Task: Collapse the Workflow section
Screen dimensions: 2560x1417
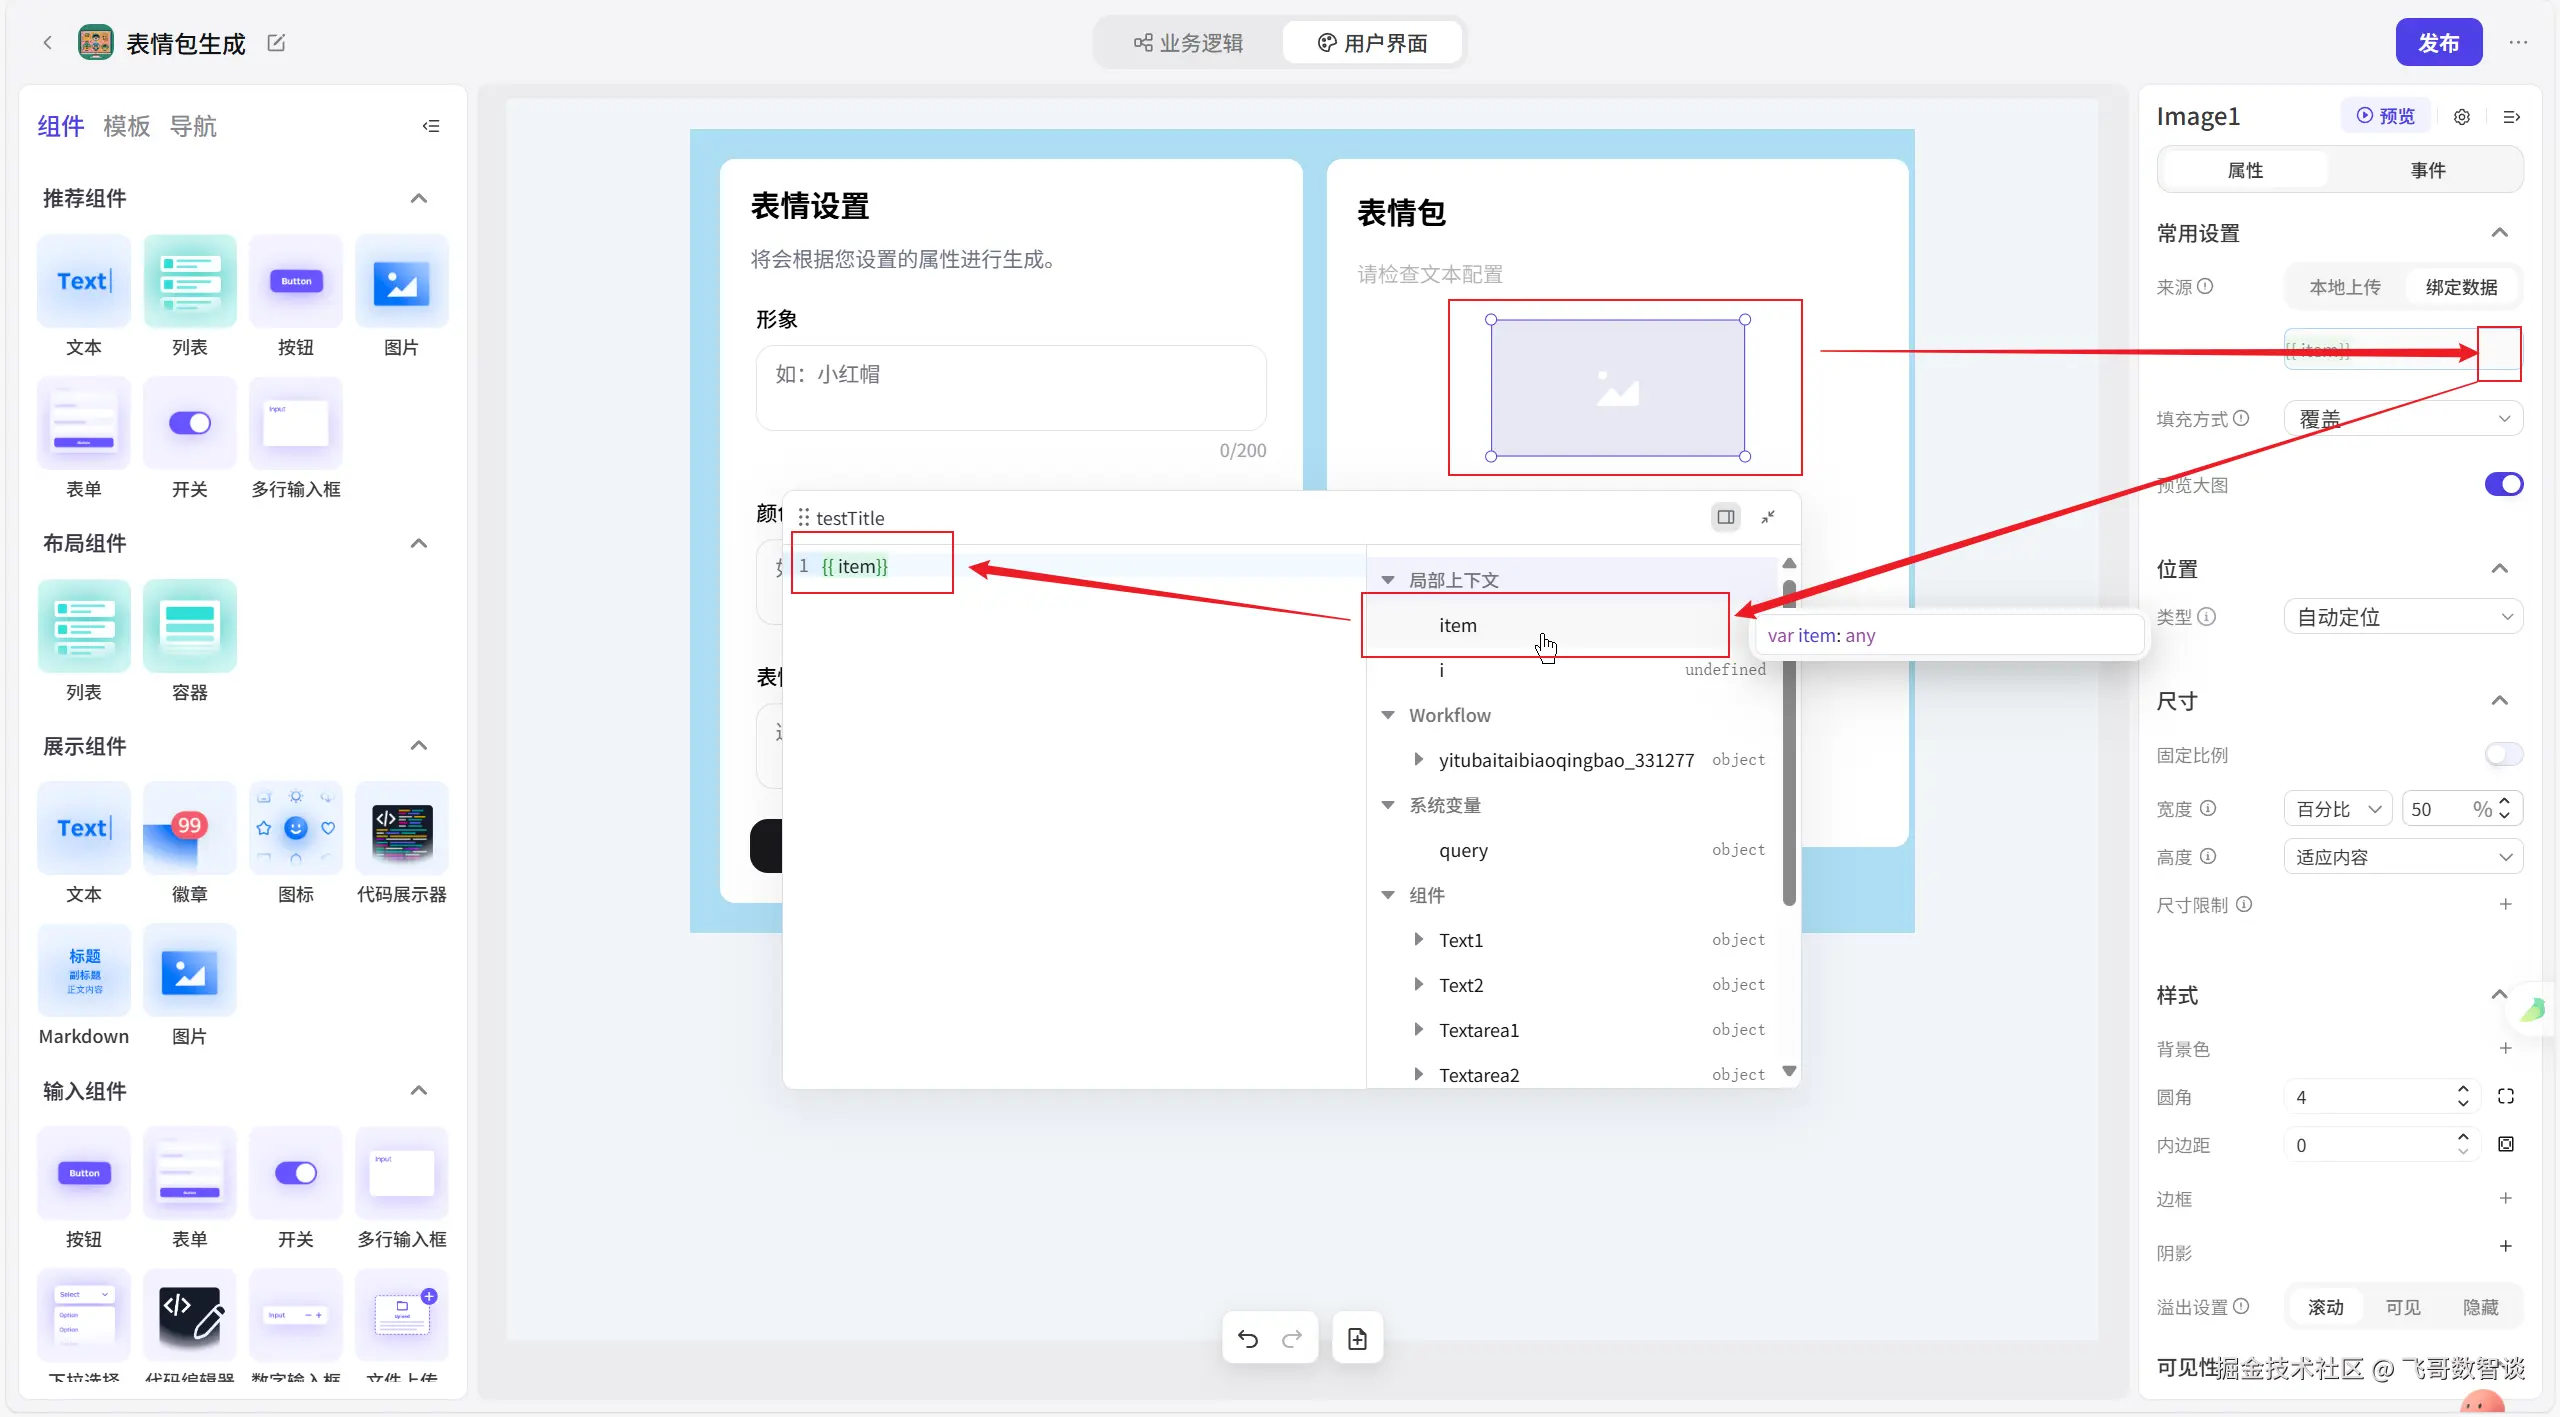Action: click(1388, 715)
